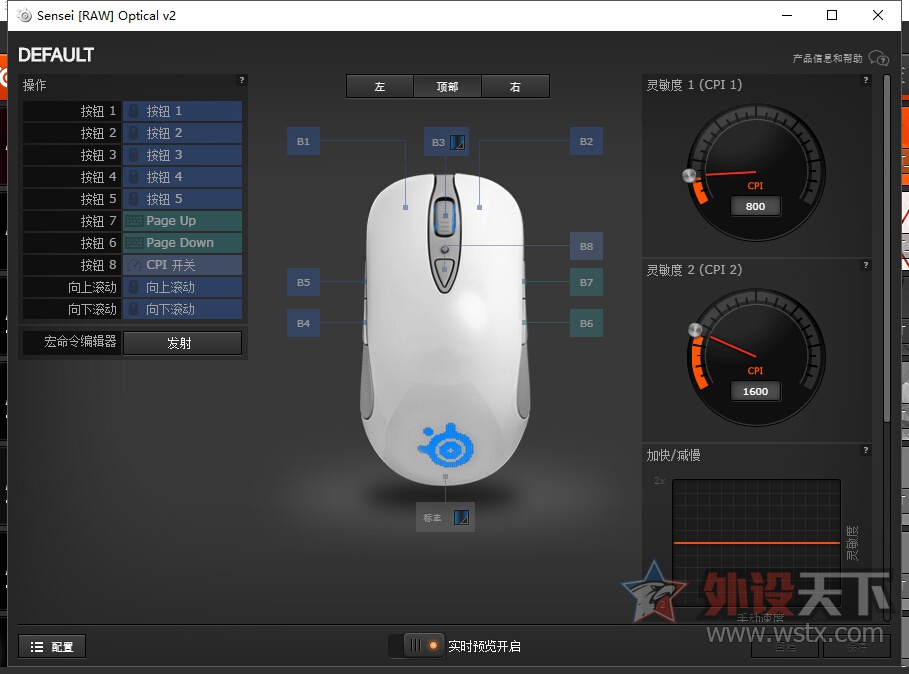Select the B7 button label

coord(586,282)
